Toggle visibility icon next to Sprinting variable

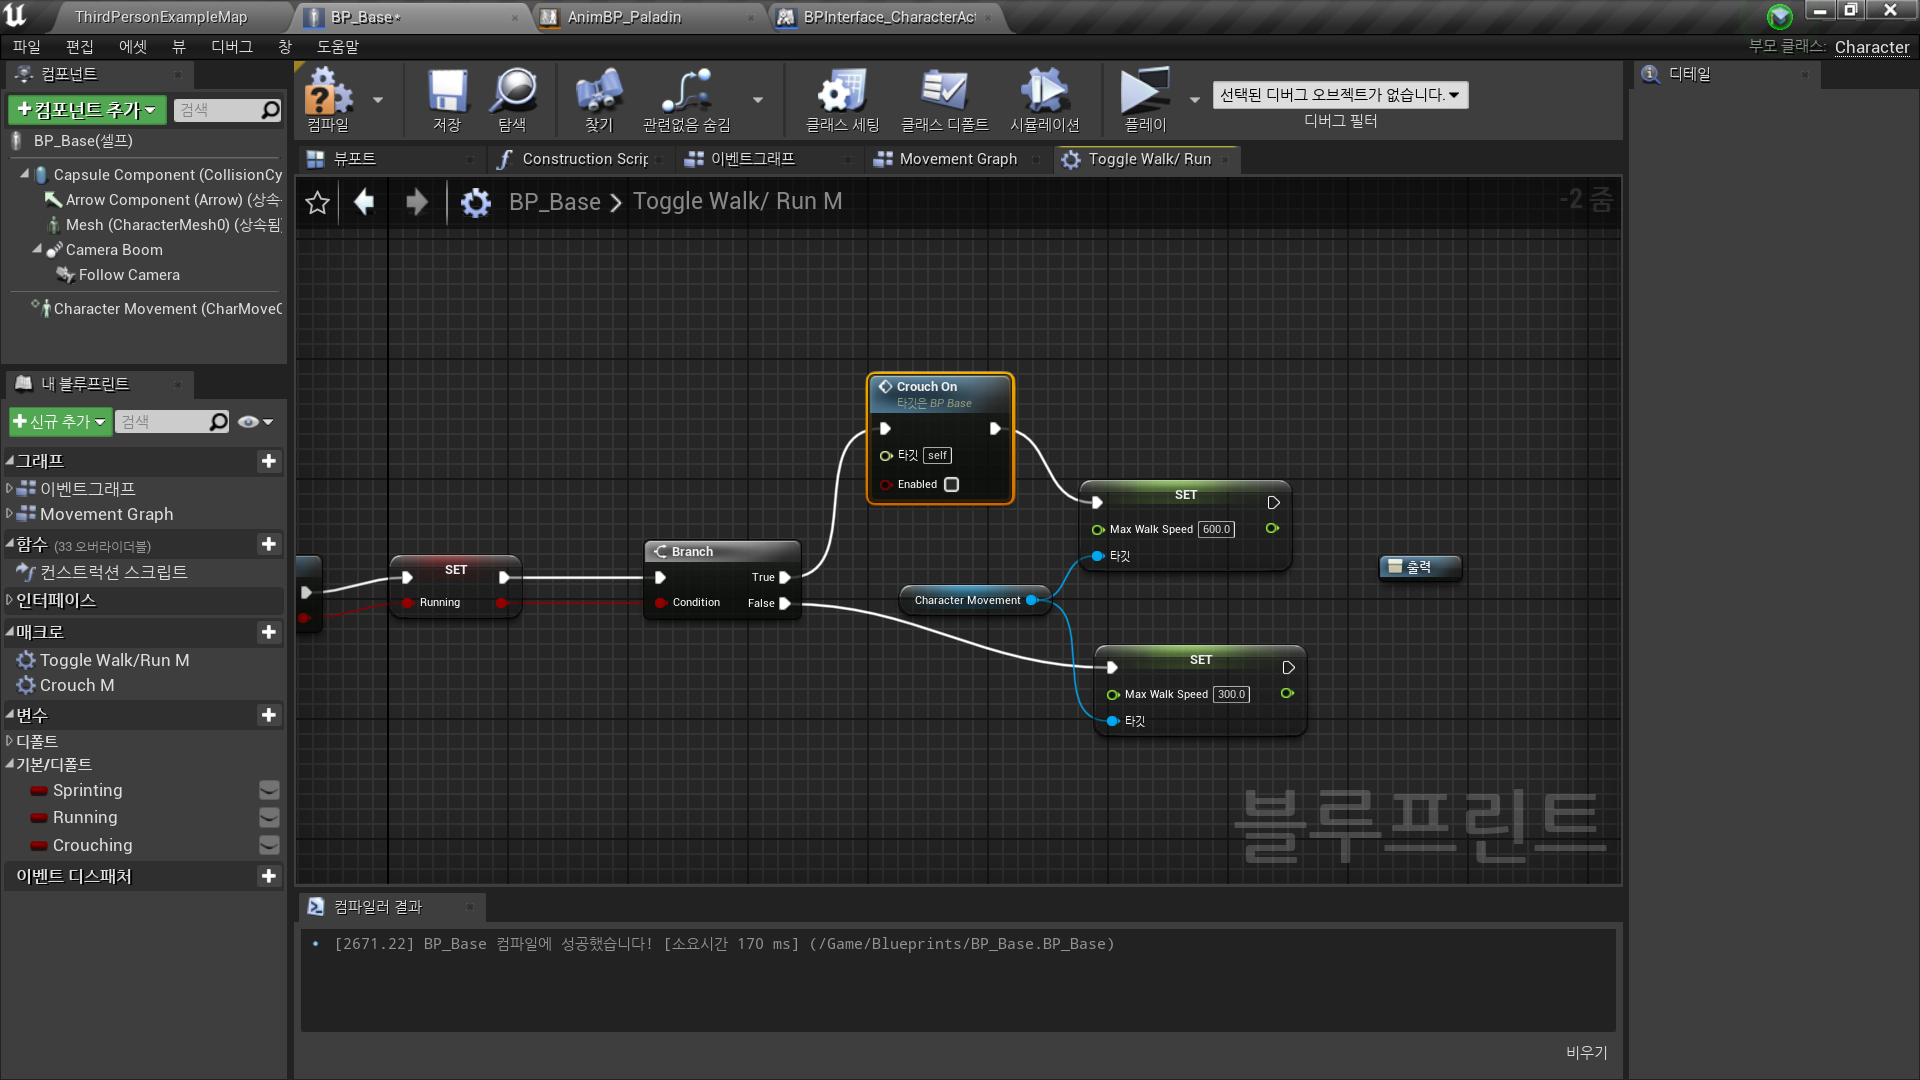point(269,791)
